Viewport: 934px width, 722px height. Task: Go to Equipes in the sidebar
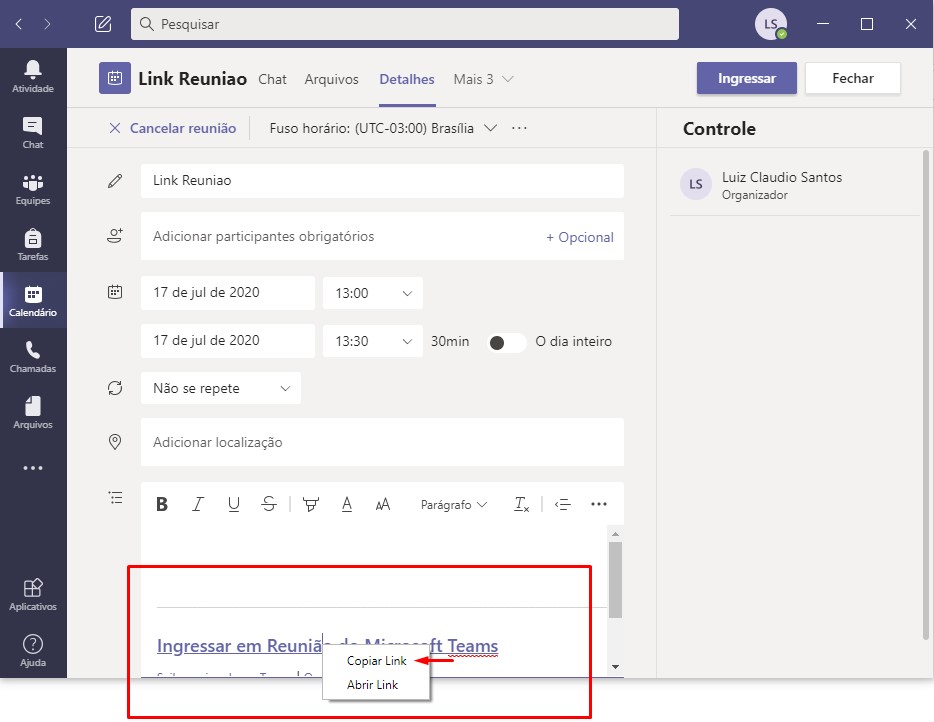pos(33,188)
